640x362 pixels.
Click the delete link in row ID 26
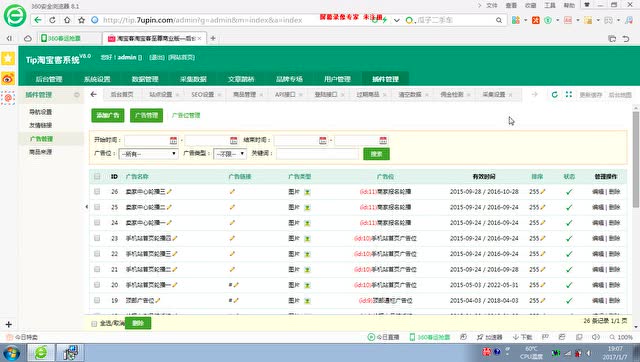[615, 191]
